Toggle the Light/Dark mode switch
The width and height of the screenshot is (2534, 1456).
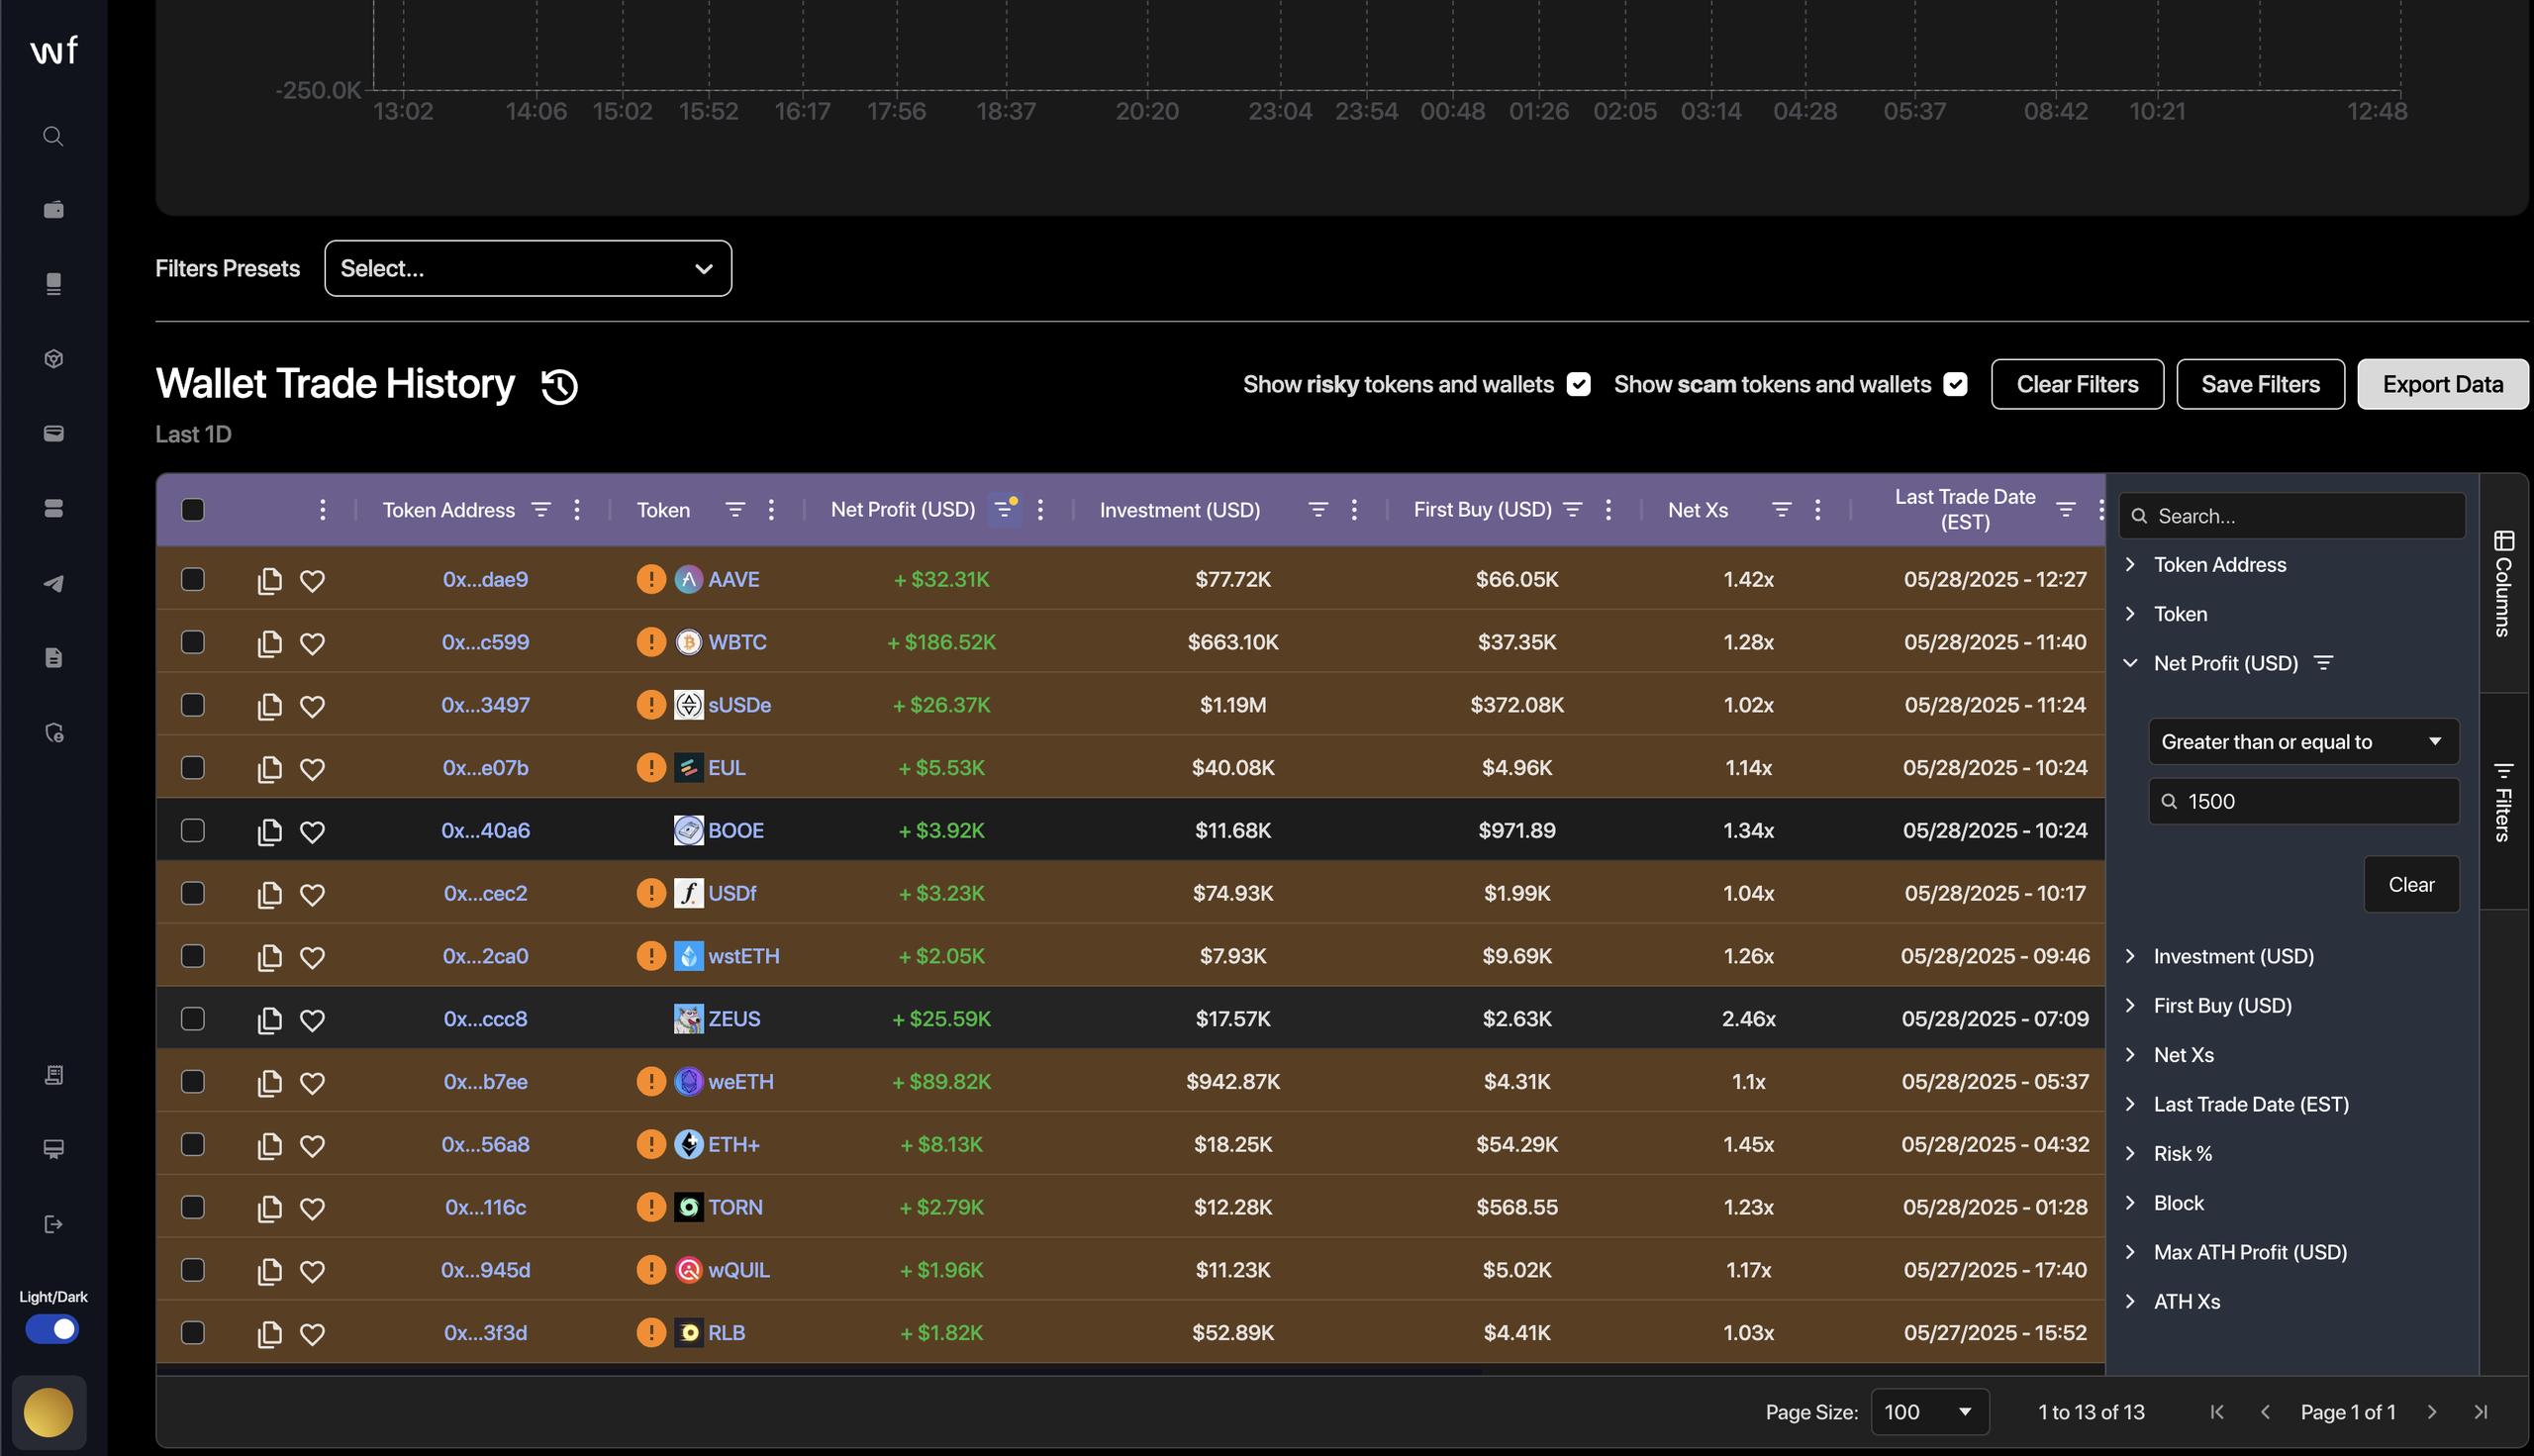coord(53,1329)
